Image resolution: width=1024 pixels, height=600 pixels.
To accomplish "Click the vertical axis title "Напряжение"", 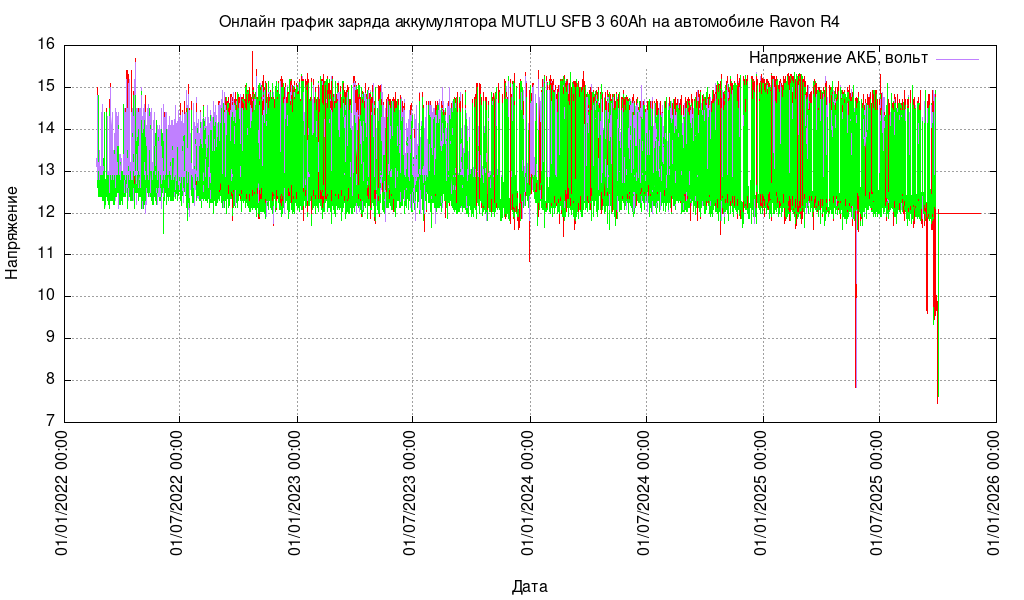I will click(x=12, y=232).
